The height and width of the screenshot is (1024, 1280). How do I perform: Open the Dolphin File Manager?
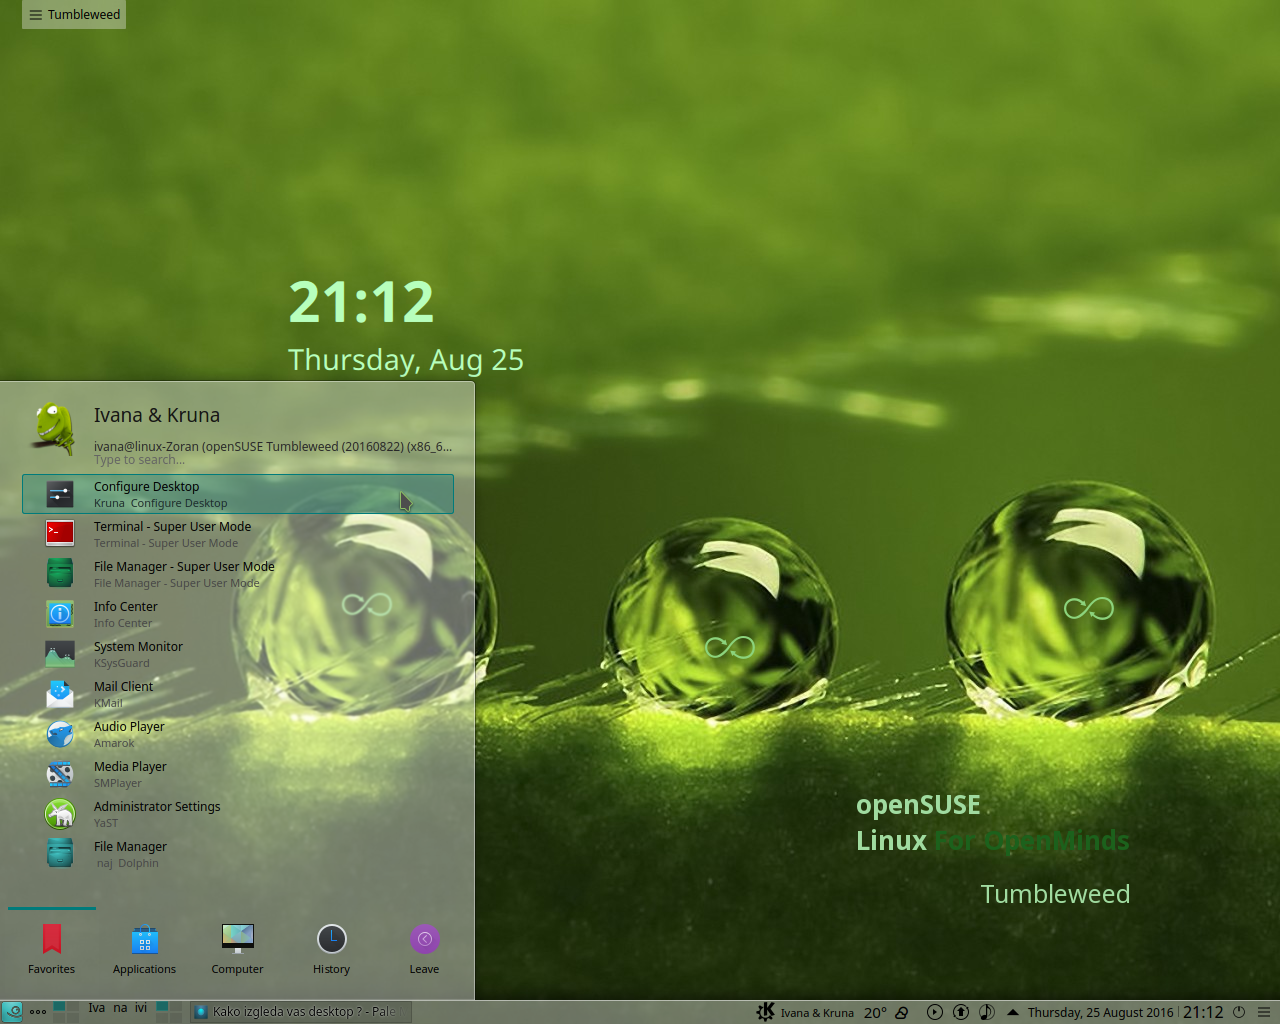click(238, 854)
